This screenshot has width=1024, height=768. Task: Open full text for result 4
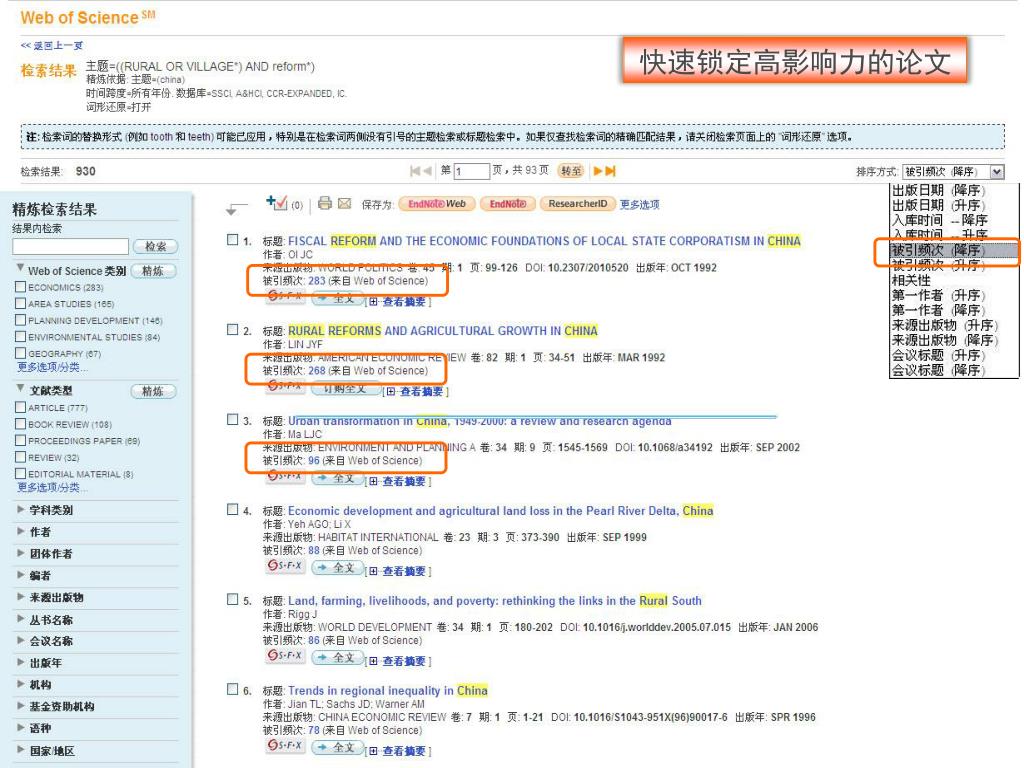click(337, 568)
